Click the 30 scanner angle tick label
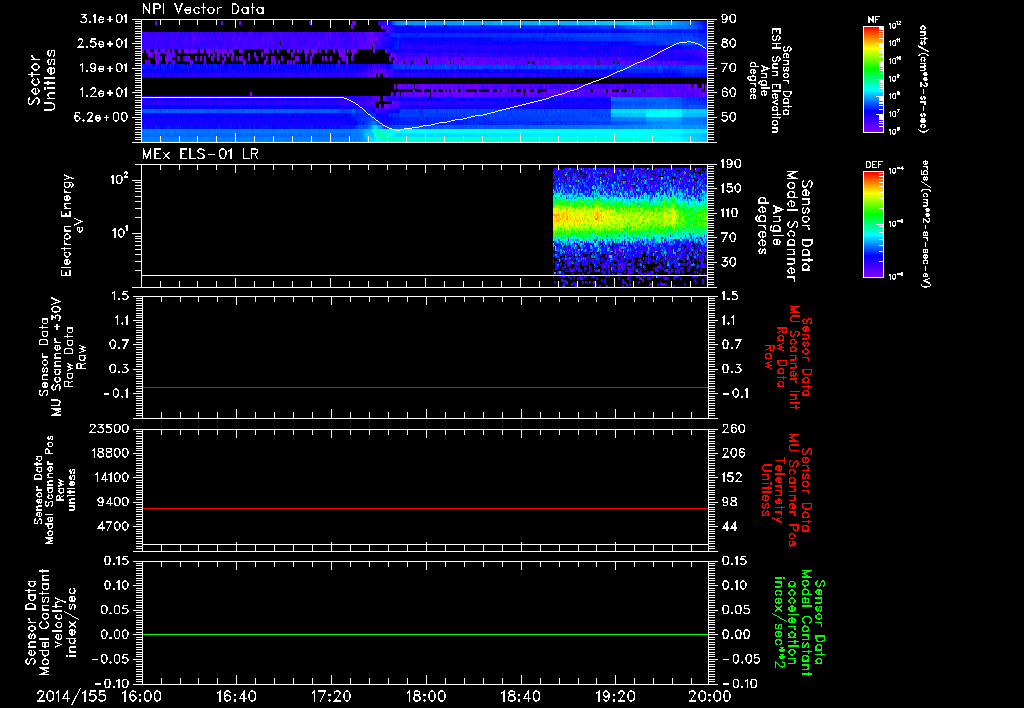 [728, 262]
